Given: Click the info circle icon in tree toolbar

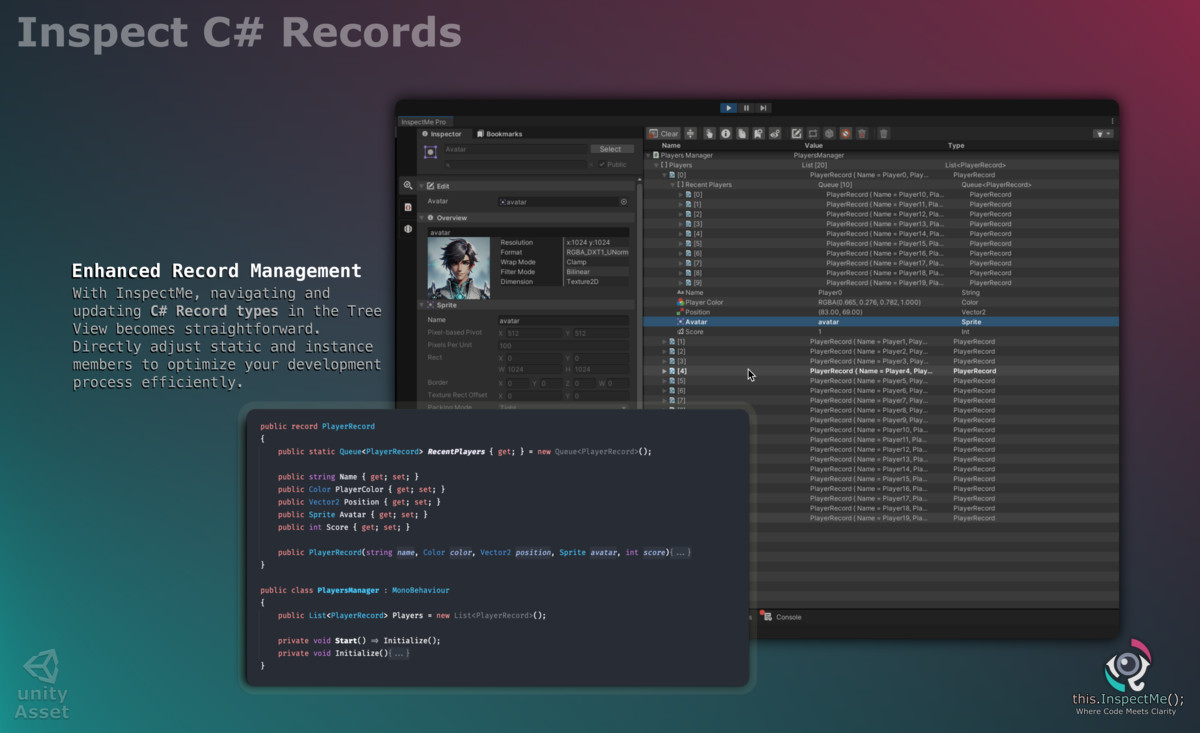Looking at the screenshot, I should tap(726, 133).
